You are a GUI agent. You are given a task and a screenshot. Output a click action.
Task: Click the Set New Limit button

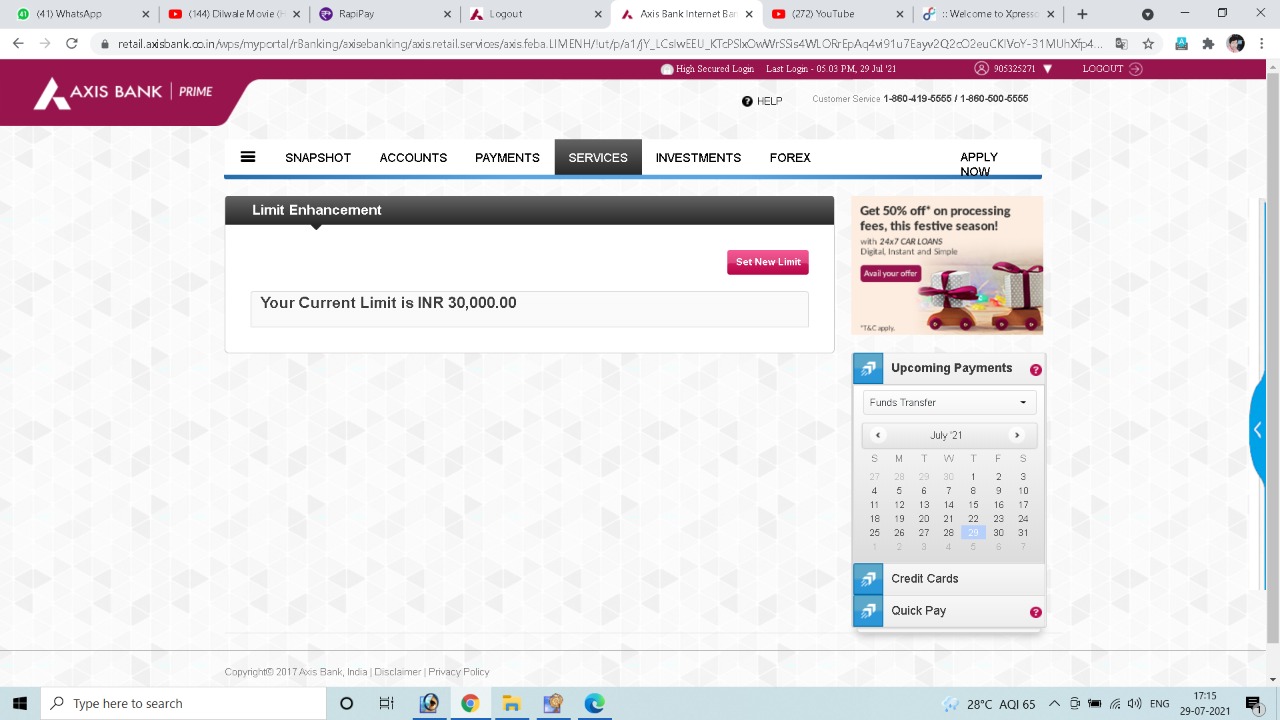(x=767, y=261)
